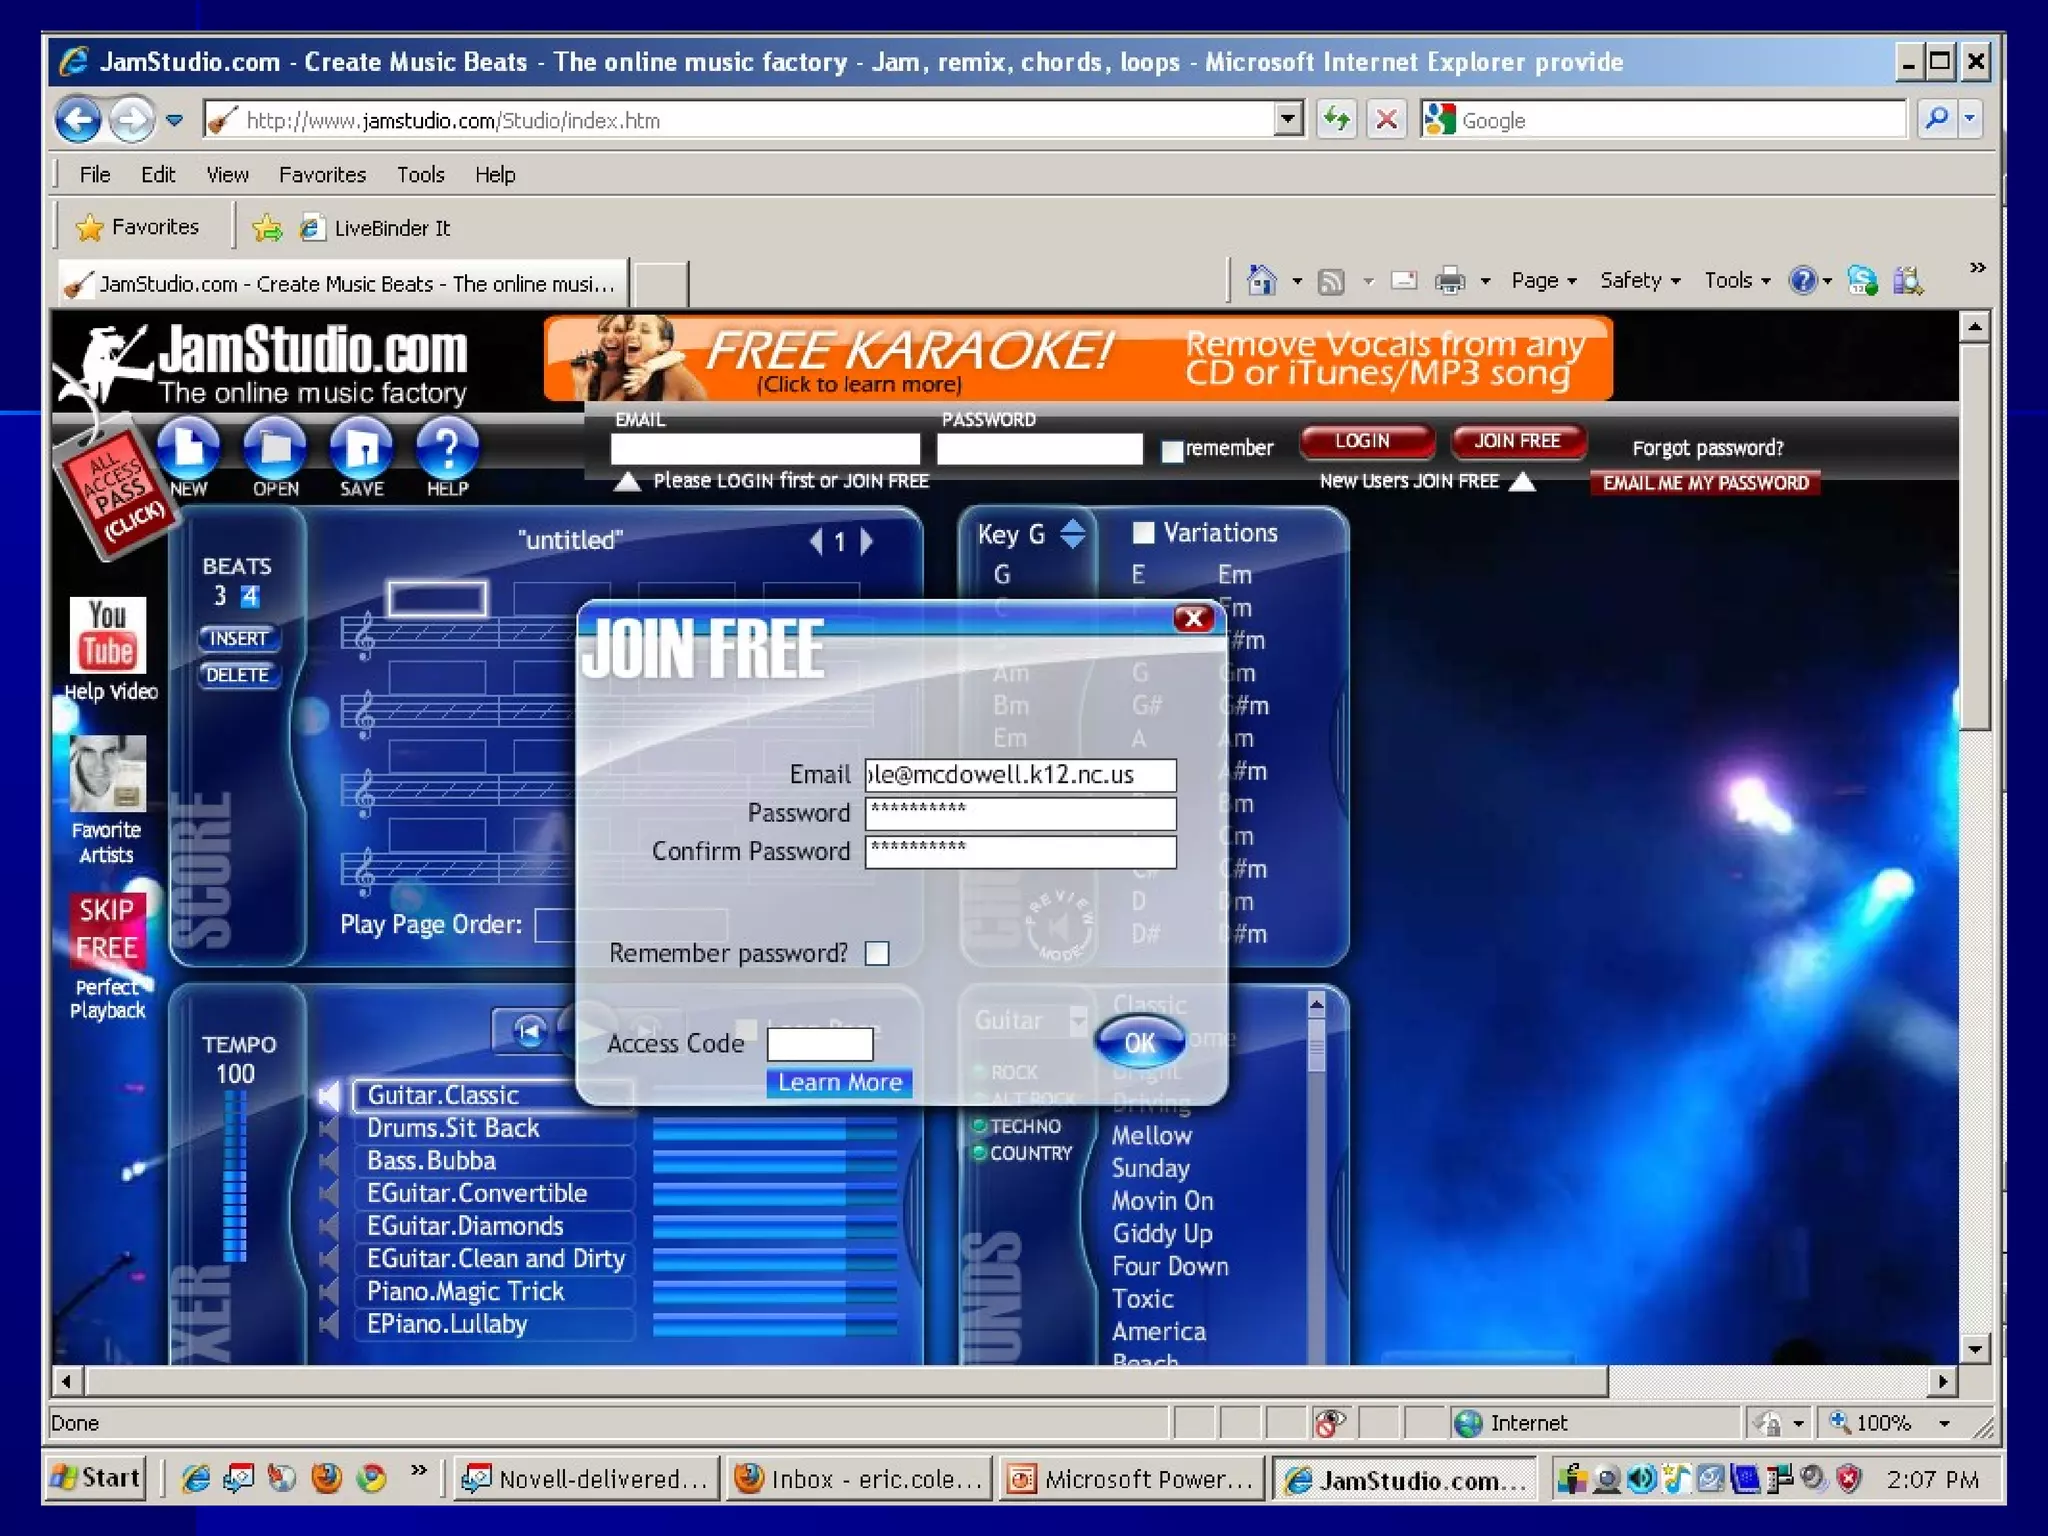2048x1536 pixels.
Task: Check the Remember password checkbox
Action: coord(877,953)
